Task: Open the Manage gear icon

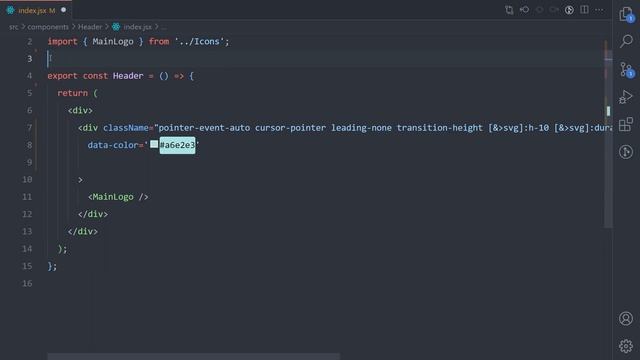Action: [x=626, y=346]
